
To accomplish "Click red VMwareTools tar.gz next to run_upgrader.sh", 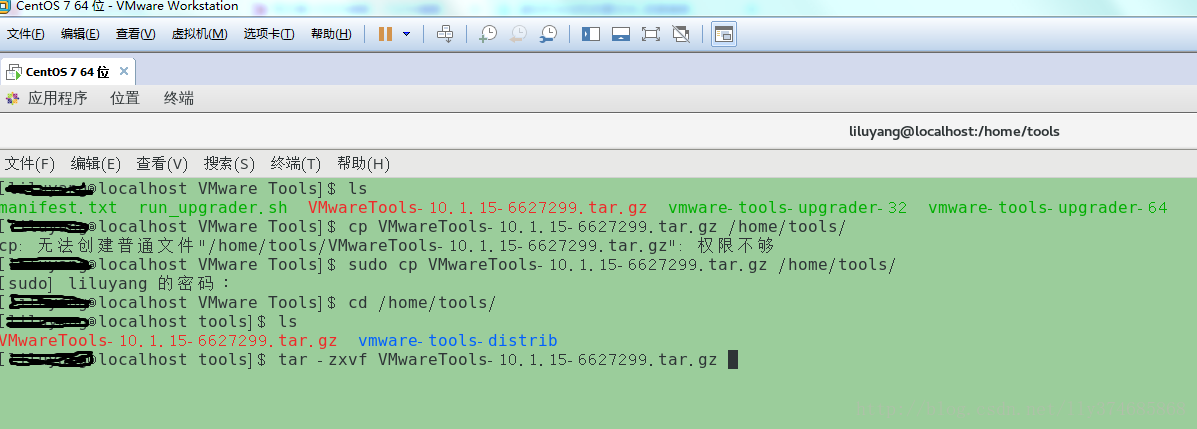I will click(478, 208).
